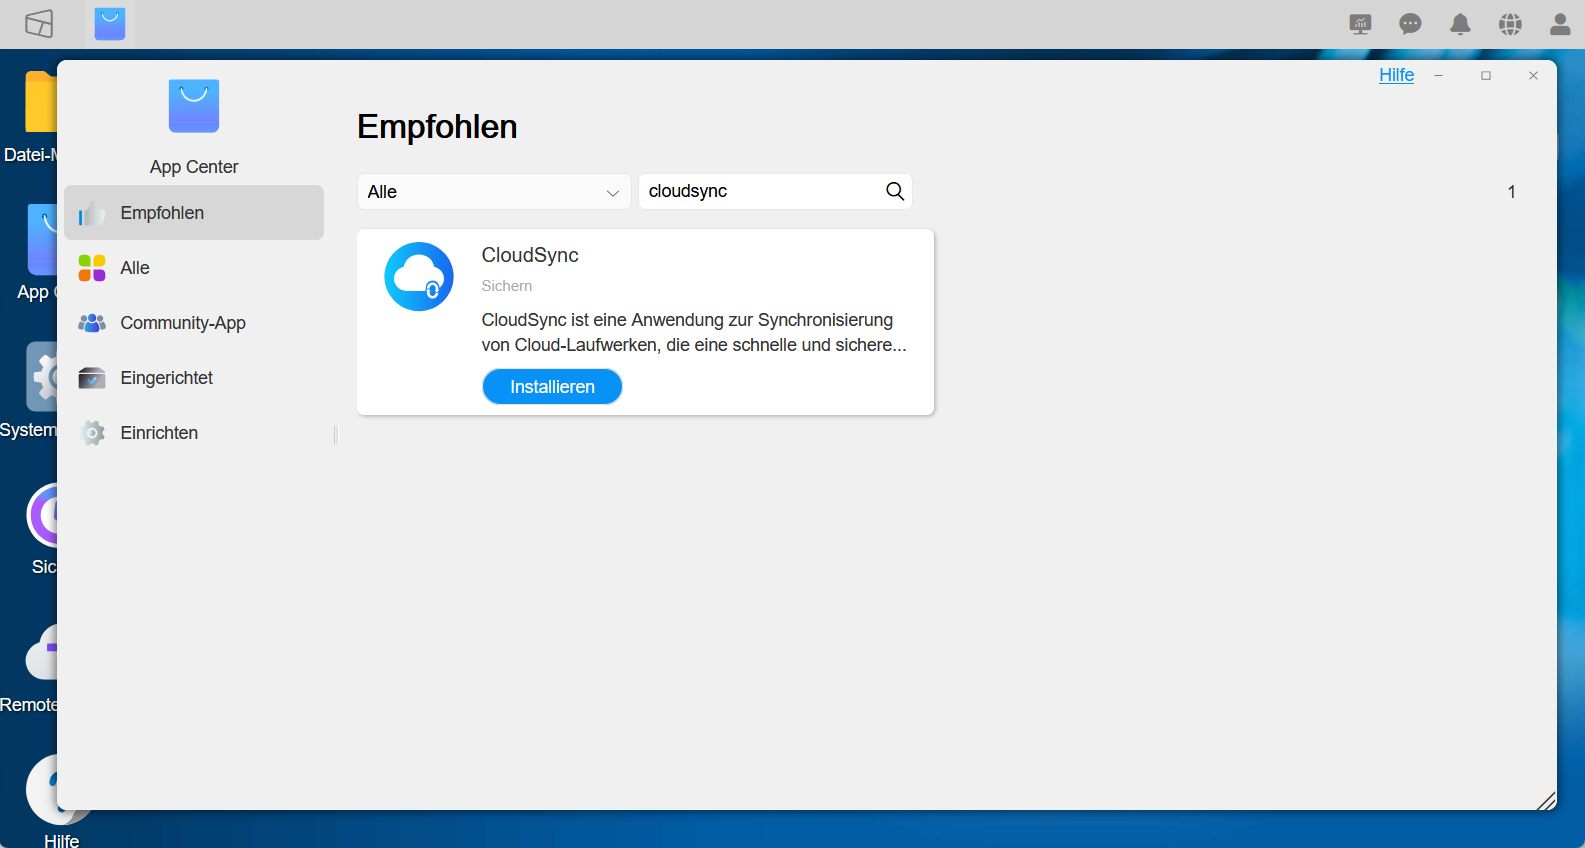Open the Sicherung desktop icon
1585x848 pixels.
coord(42,516)
